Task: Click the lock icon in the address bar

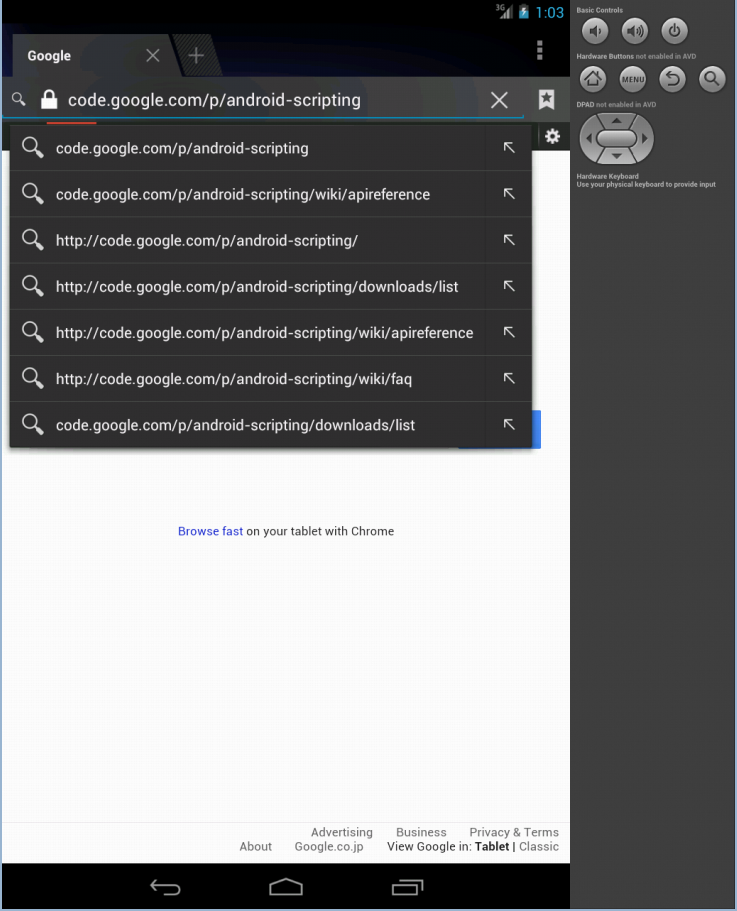Action: pyautogui.click(x=49, y=99)
